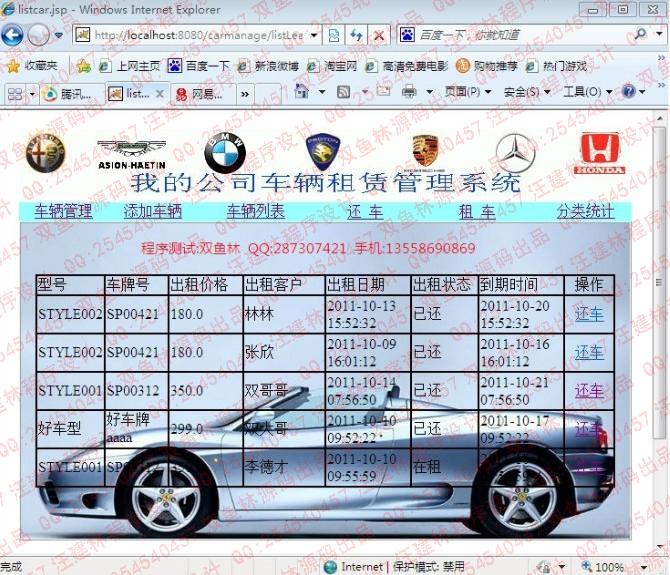
Task: Click the add to favorites bar icon
Action: coord(83,66)
